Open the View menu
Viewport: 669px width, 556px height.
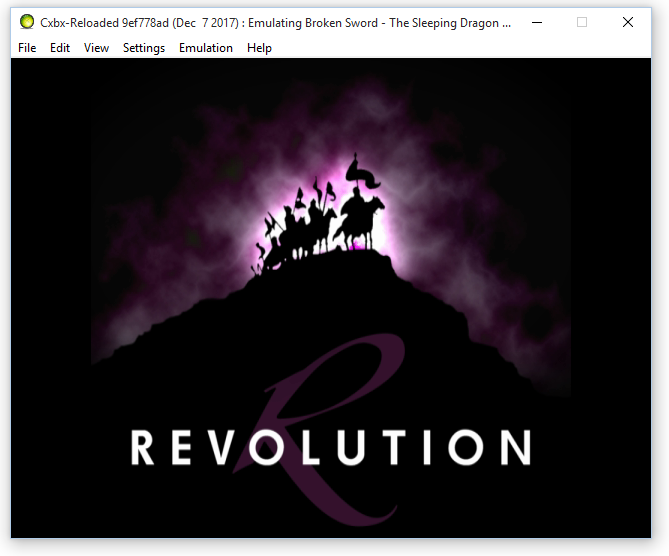click(96, 48)
